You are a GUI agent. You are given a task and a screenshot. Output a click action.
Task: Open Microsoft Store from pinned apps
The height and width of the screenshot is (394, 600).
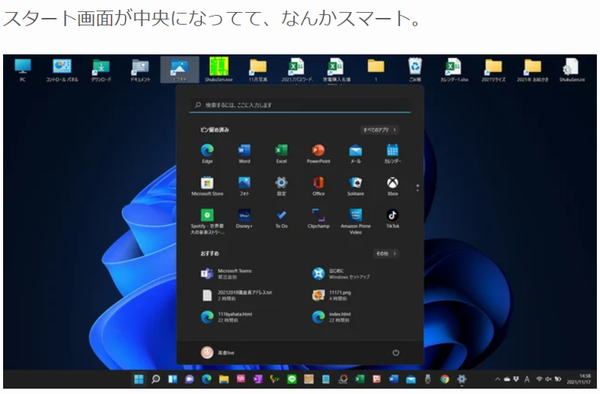[207, 186]
